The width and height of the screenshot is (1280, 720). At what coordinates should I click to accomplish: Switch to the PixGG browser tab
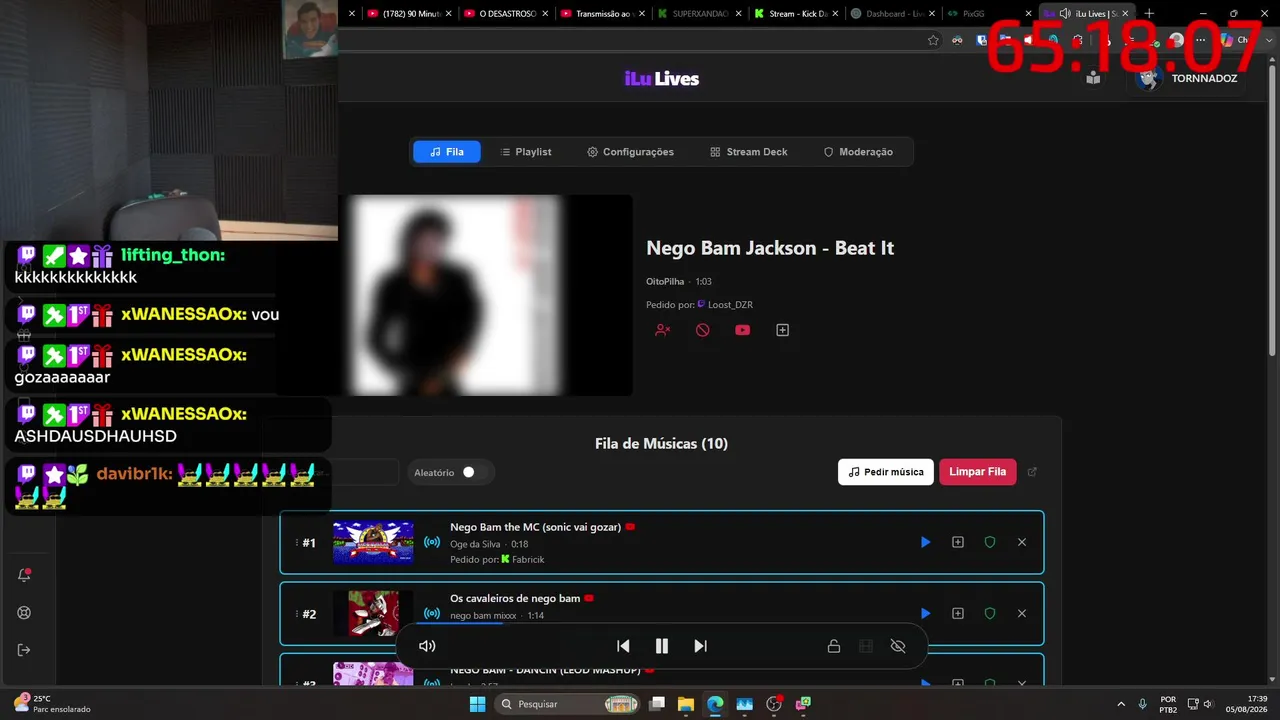tap(986, 14)
